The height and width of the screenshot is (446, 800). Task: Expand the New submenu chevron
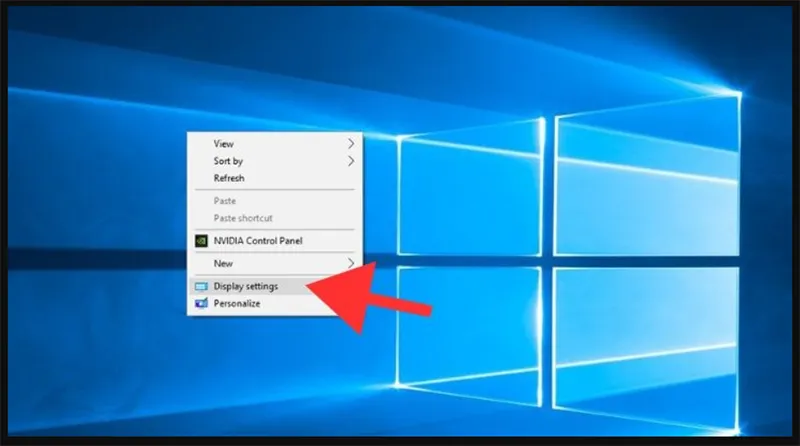tap(351, 263)
